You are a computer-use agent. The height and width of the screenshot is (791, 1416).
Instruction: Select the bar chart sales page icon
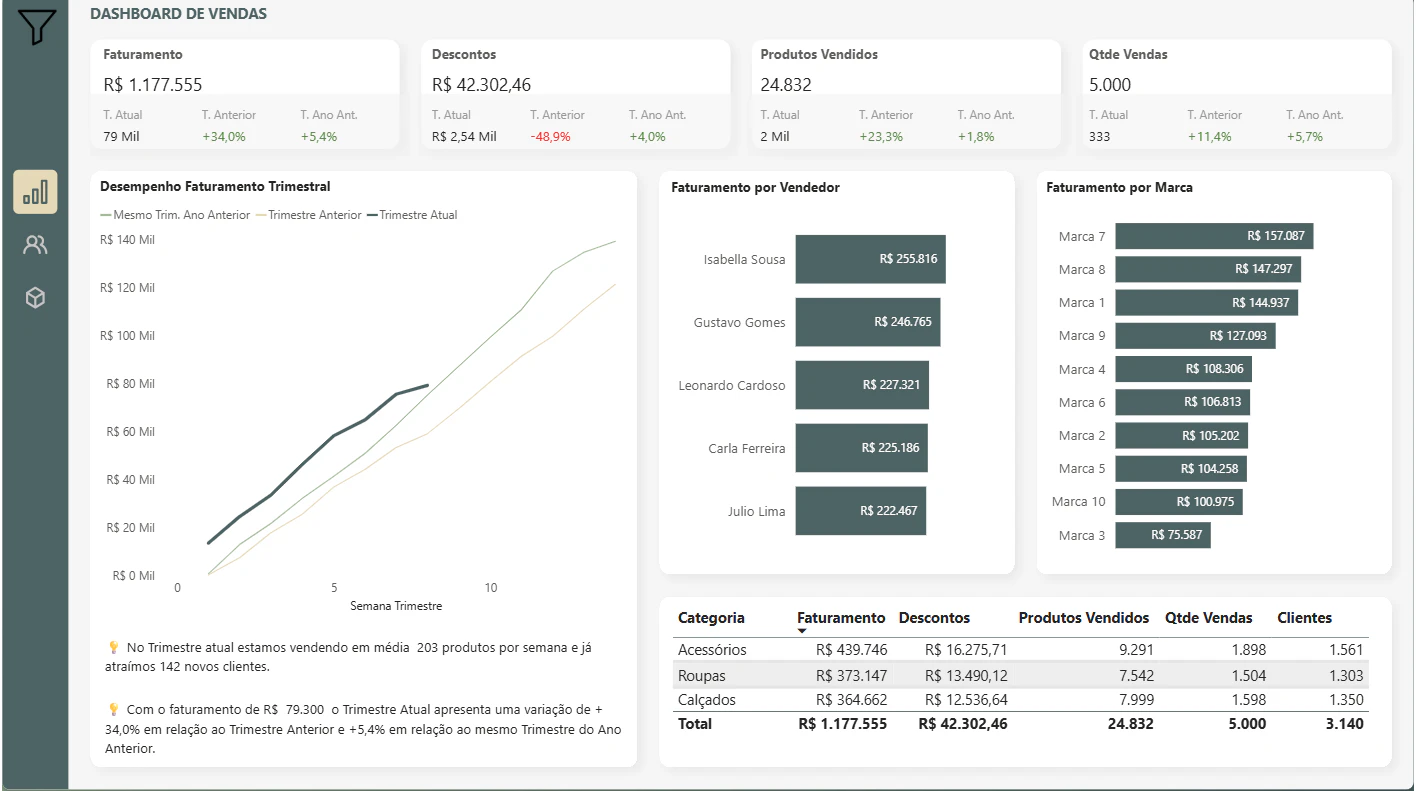[x=35, y=192]
